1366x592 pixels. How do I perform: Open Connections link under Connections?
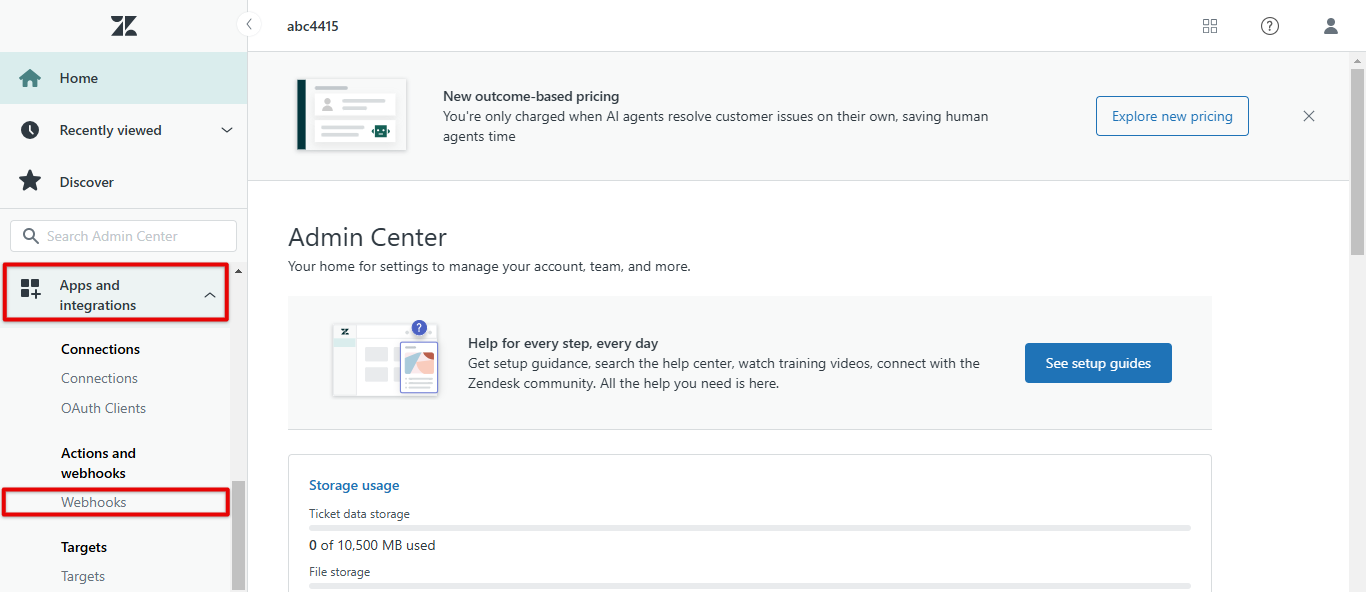click(99, 378)
